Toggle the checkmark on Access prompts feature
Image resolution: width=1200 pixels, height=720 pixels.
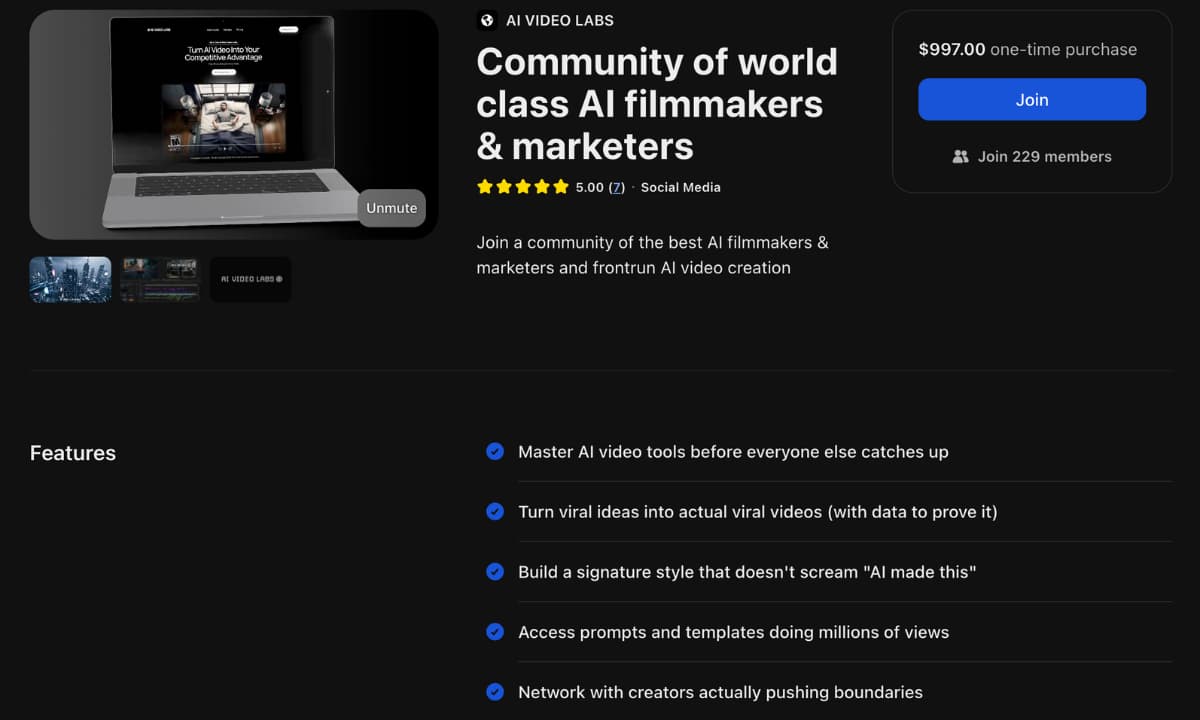[495, 631]
